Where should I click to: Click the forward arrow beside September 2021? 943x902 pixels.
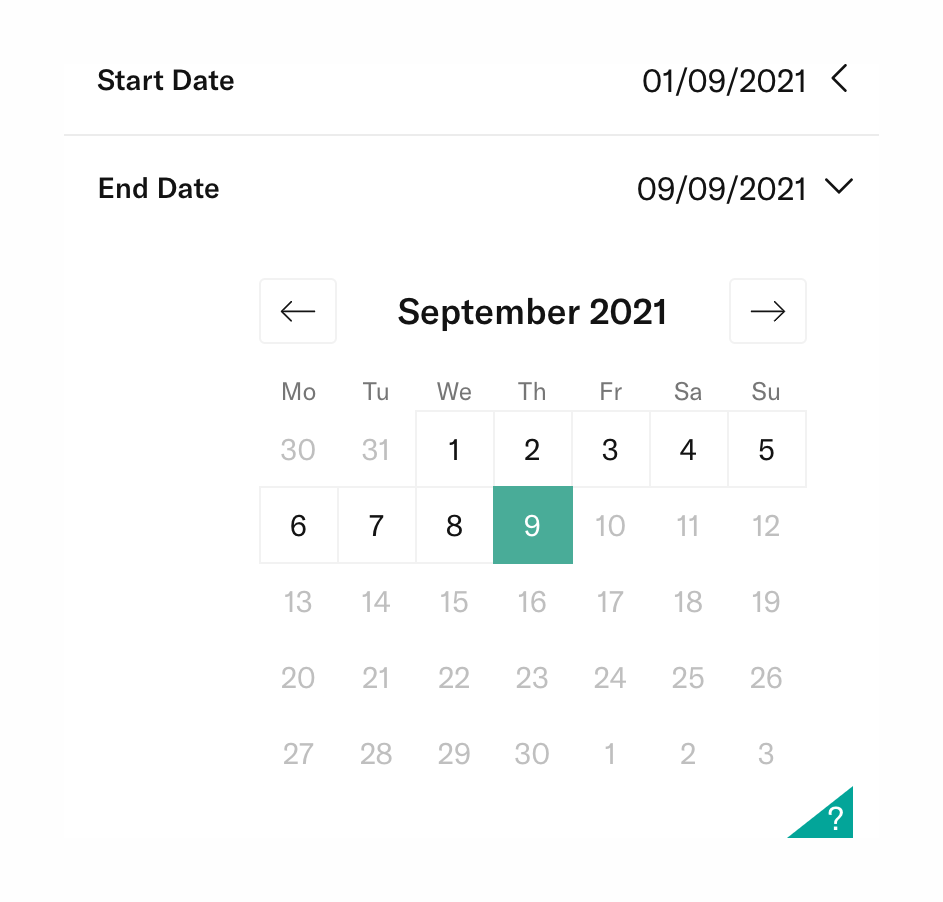(767, 311)
